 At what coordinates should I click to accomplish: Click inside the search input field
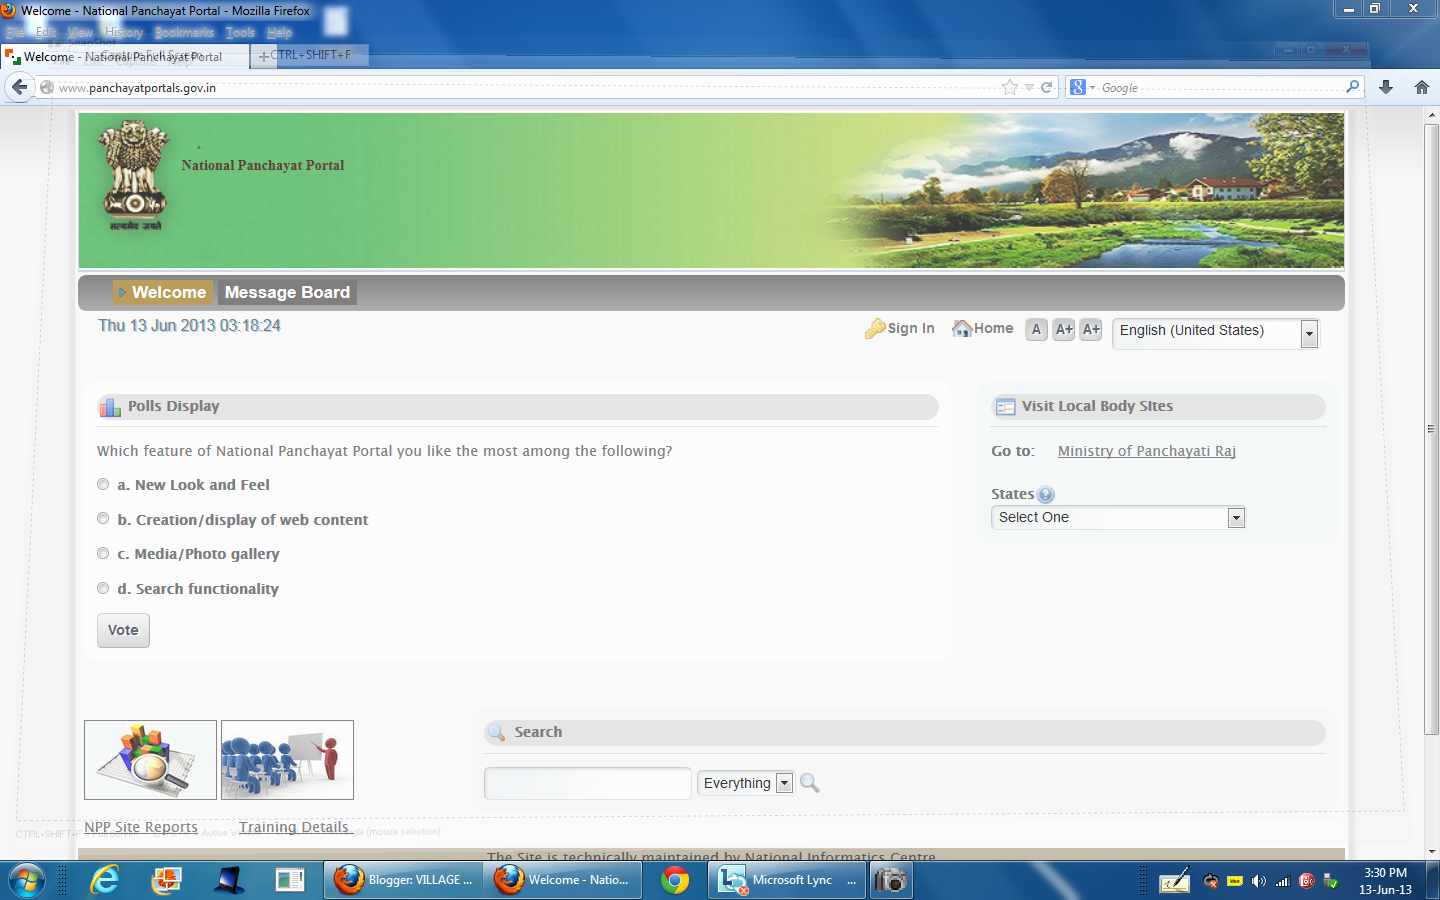587,783
